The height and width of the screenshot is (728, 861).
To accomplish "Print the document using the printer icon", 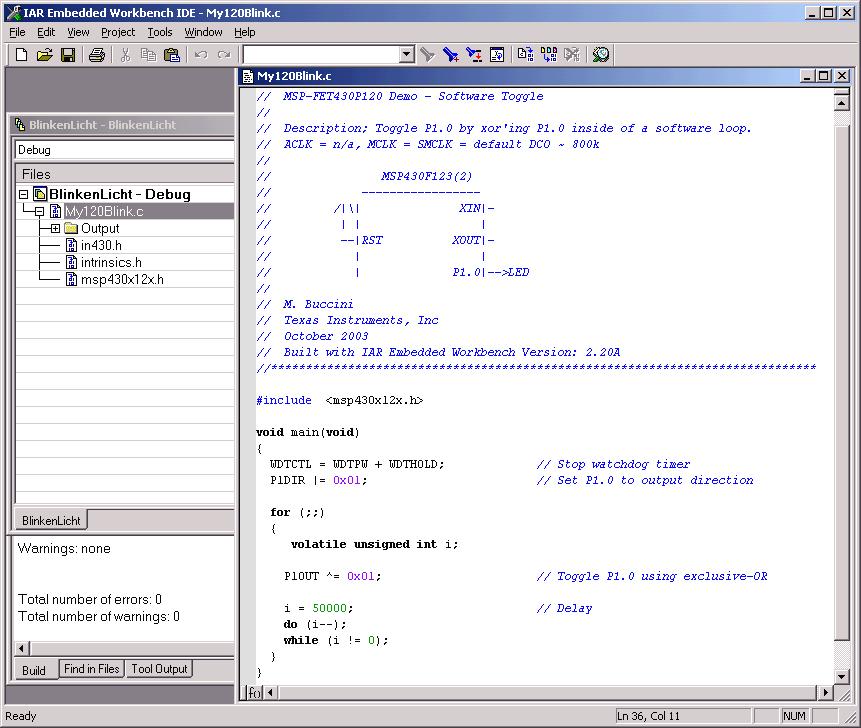I will click(x=97, y=54).
